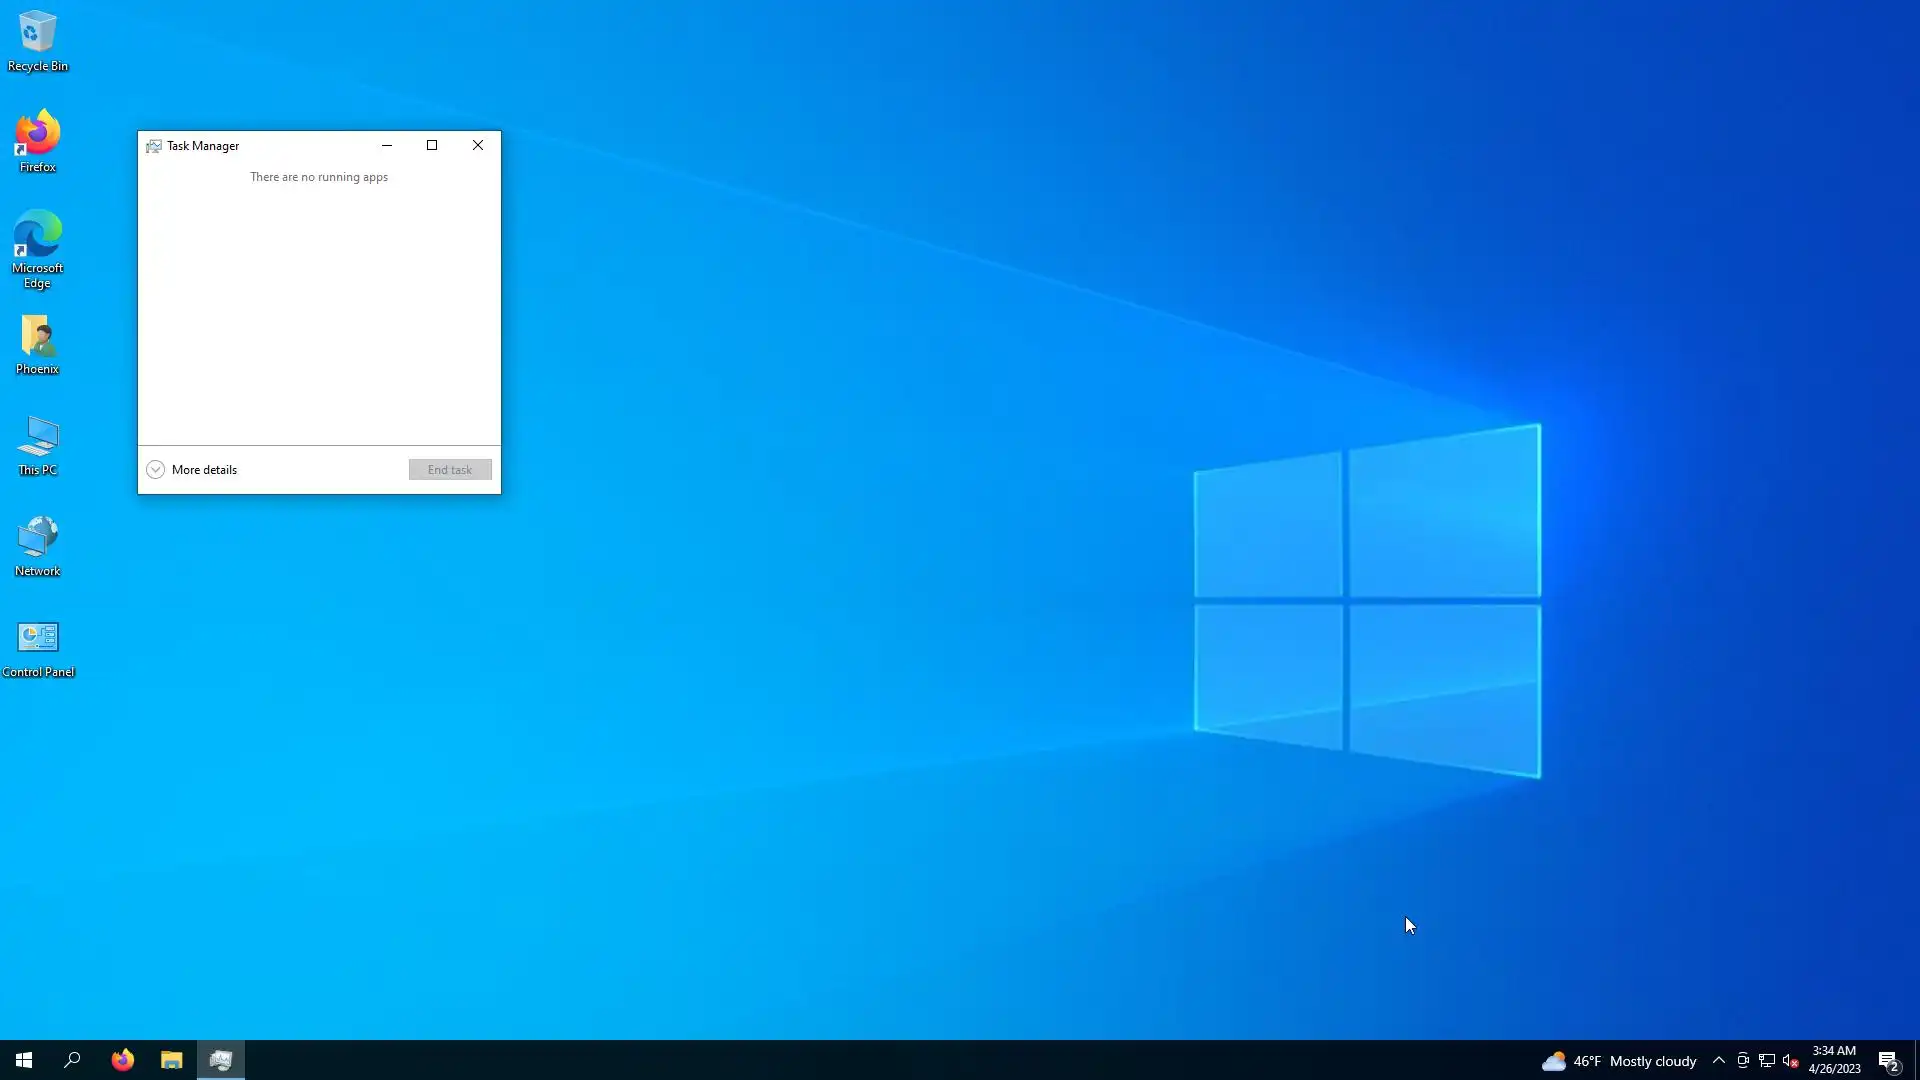
Task: Open the network status tray icon
Action: pyautogui.click(x=1766, y=1061)
